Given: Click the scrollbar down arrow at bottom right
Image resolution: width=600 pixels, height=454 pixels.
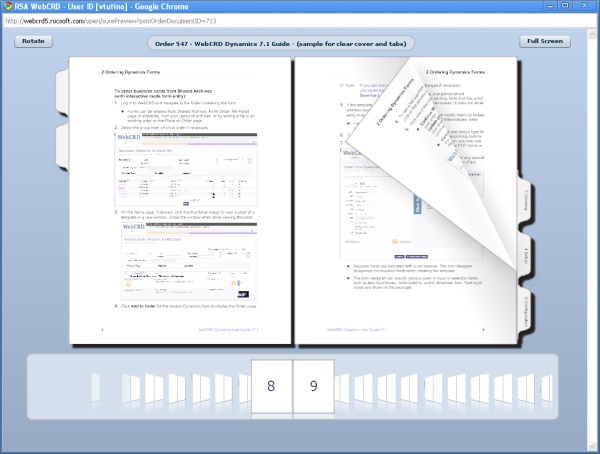Looking at the screenshot, I should tap(593, 447).
